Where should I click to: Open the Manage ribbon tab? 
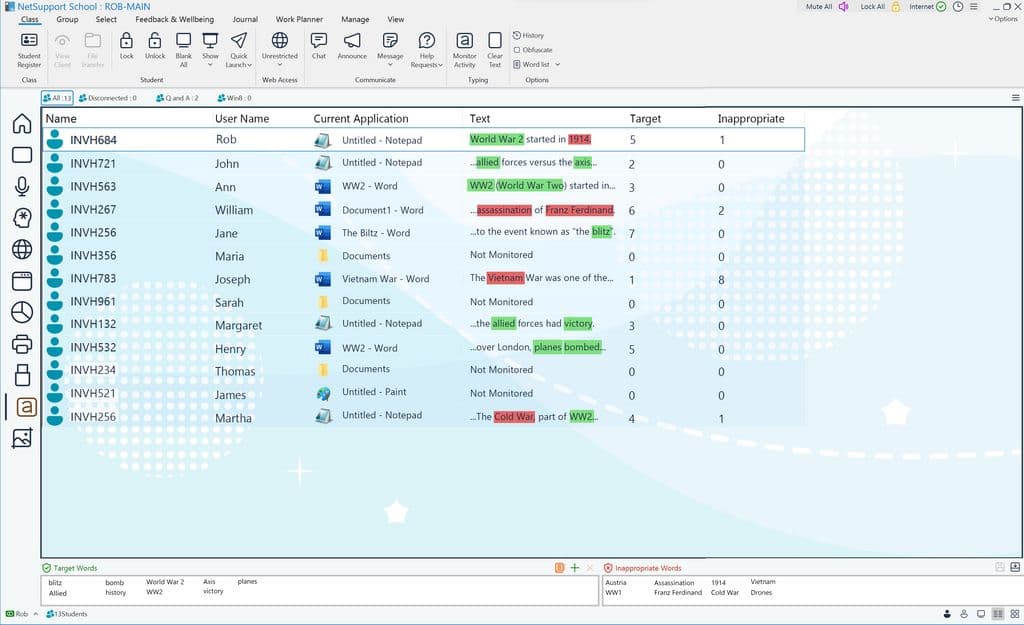tap(355, 20)
